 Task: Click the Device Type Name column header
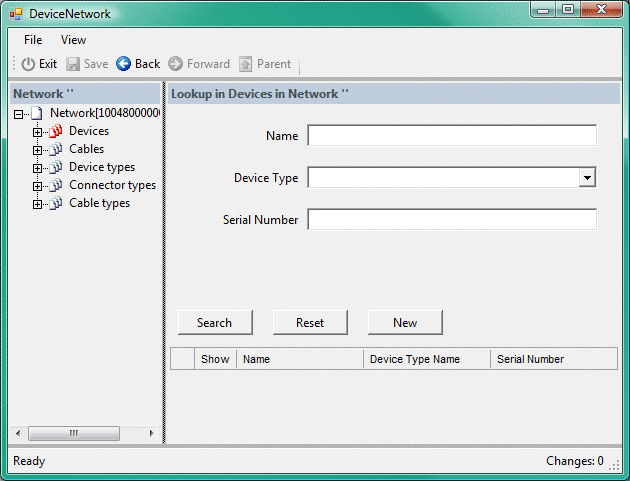(x=427, y=359)
